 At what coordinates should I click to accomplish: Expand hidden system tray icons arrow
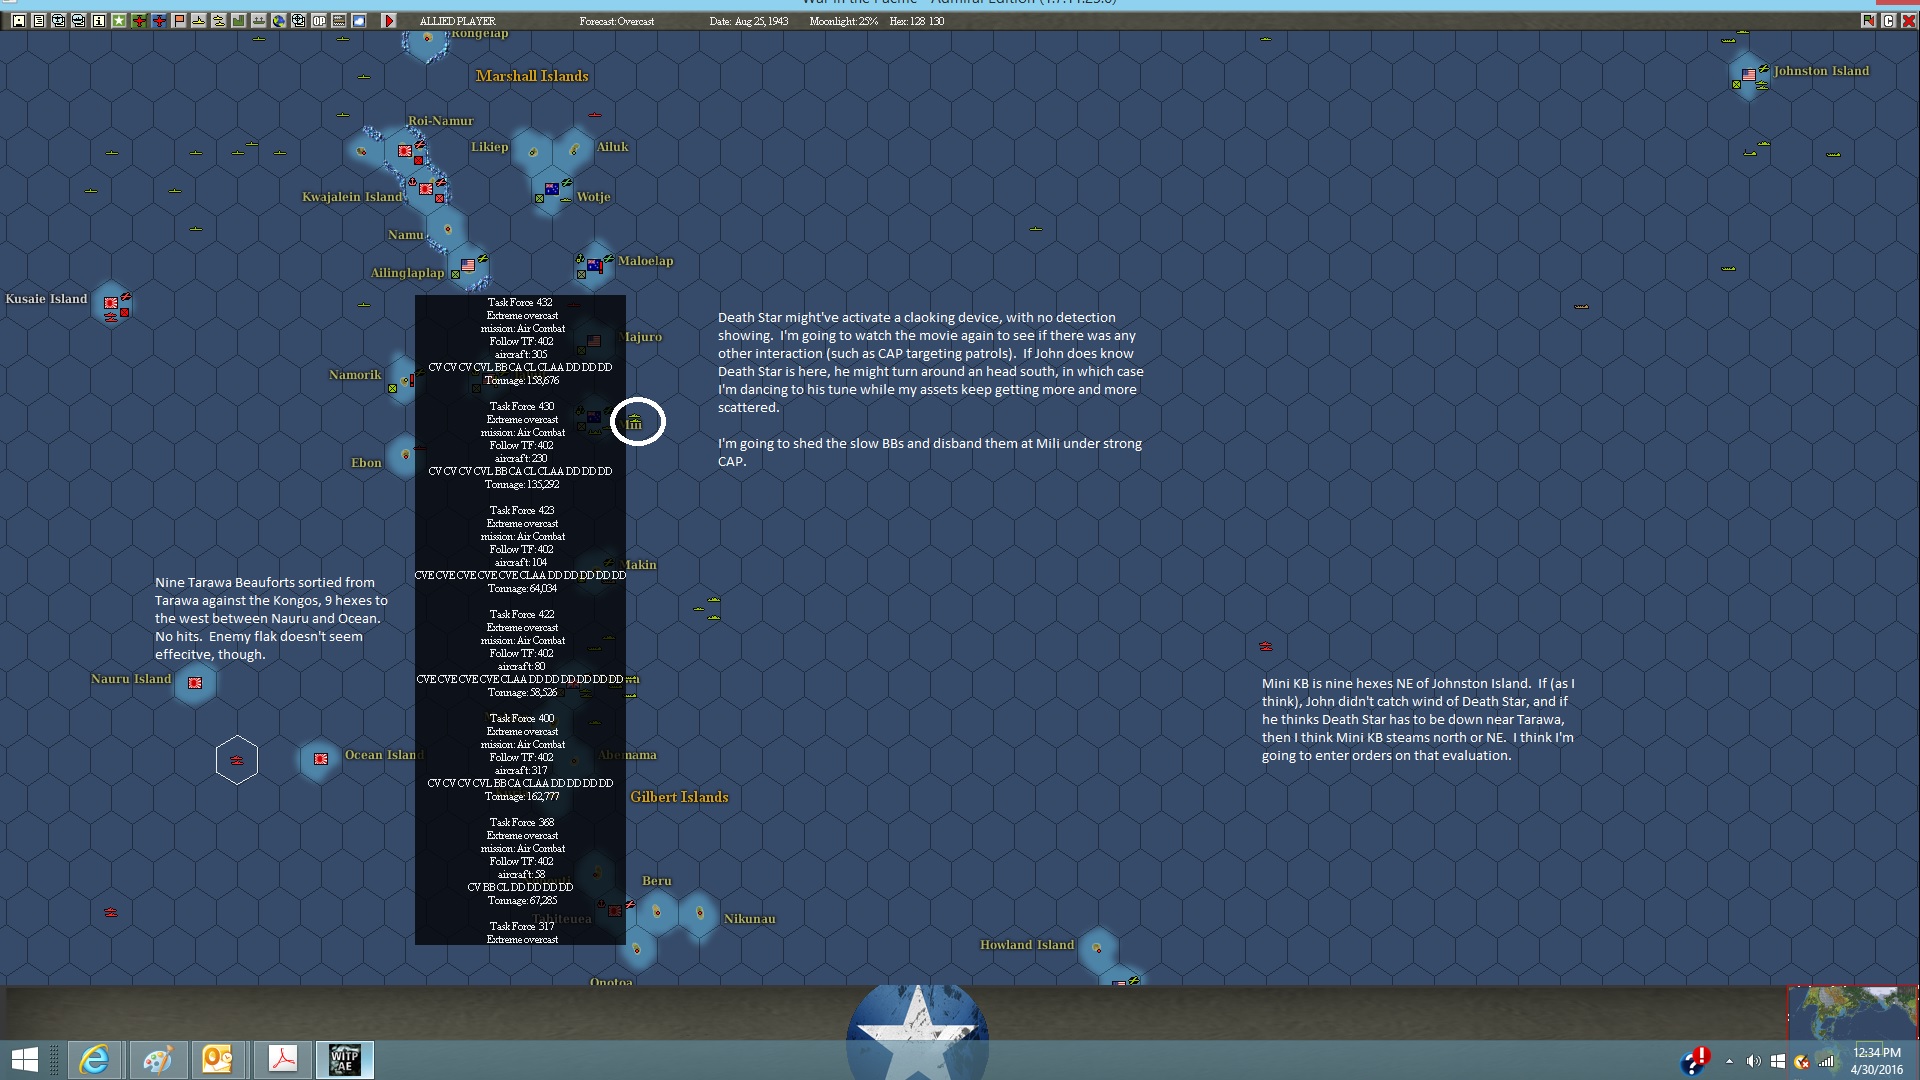1729,1061
